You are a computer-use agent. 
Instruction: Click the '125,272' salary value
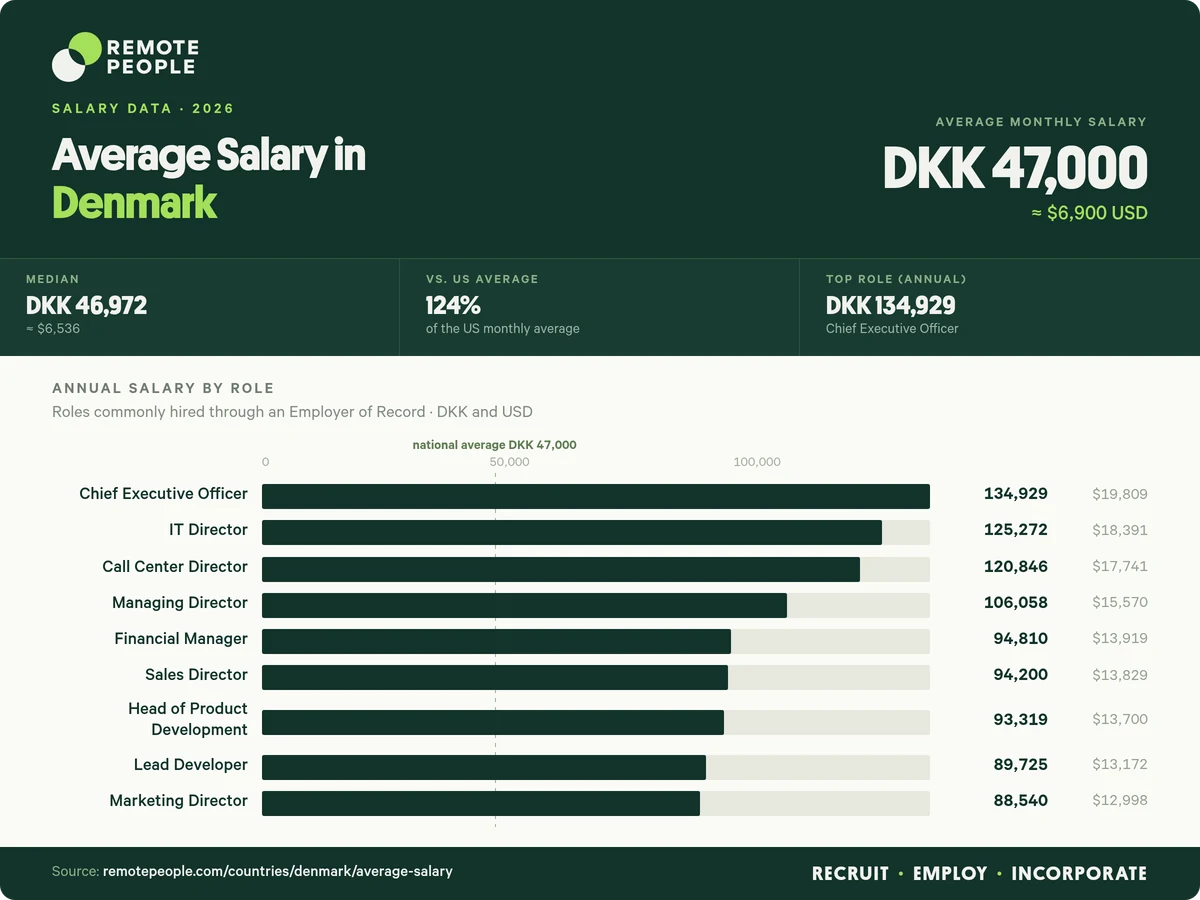pos(1016,530)
